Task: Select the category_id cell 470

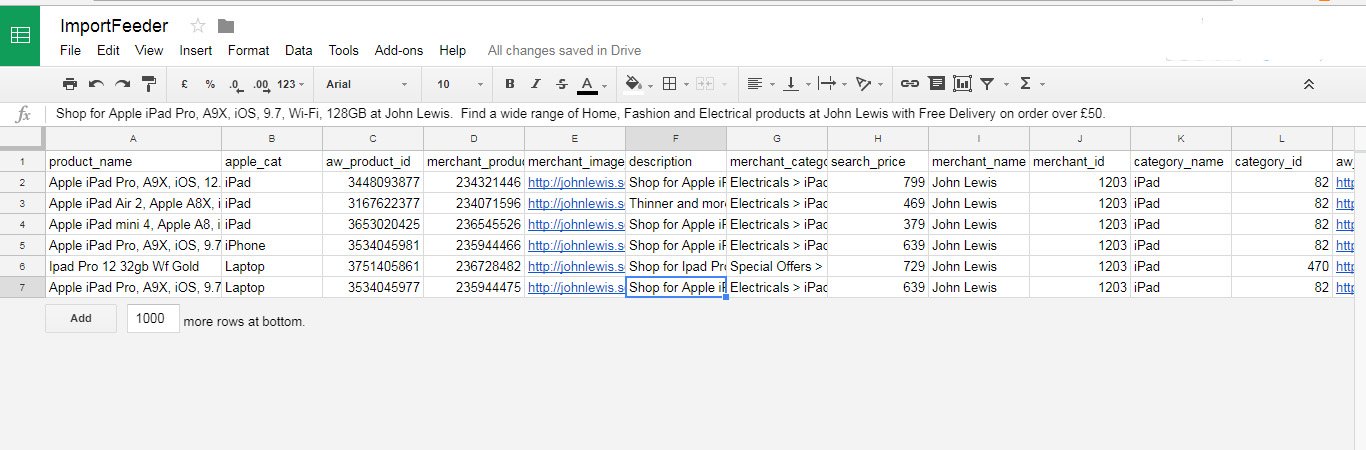Action: 1281,266
